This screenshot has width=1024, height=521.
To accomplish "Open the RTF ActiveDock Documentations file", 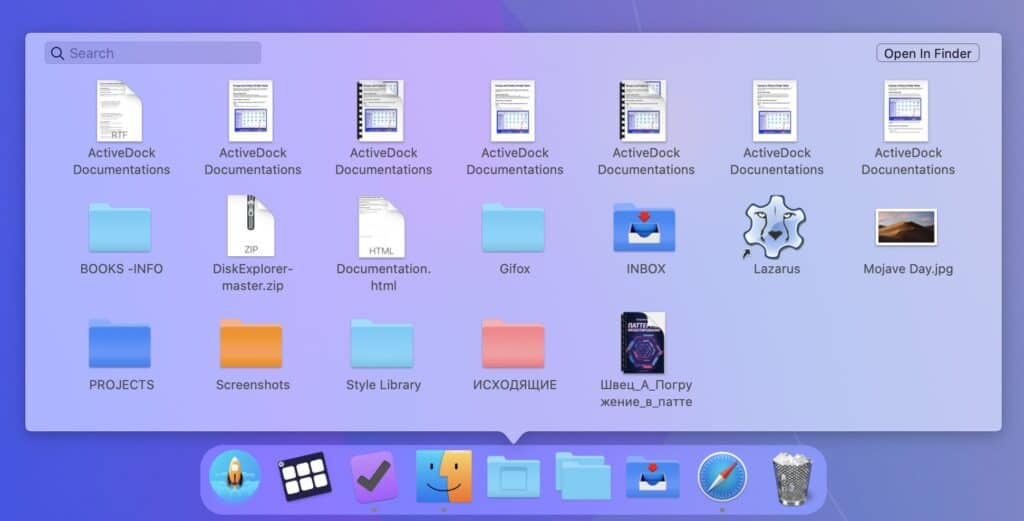I will 120,111.
